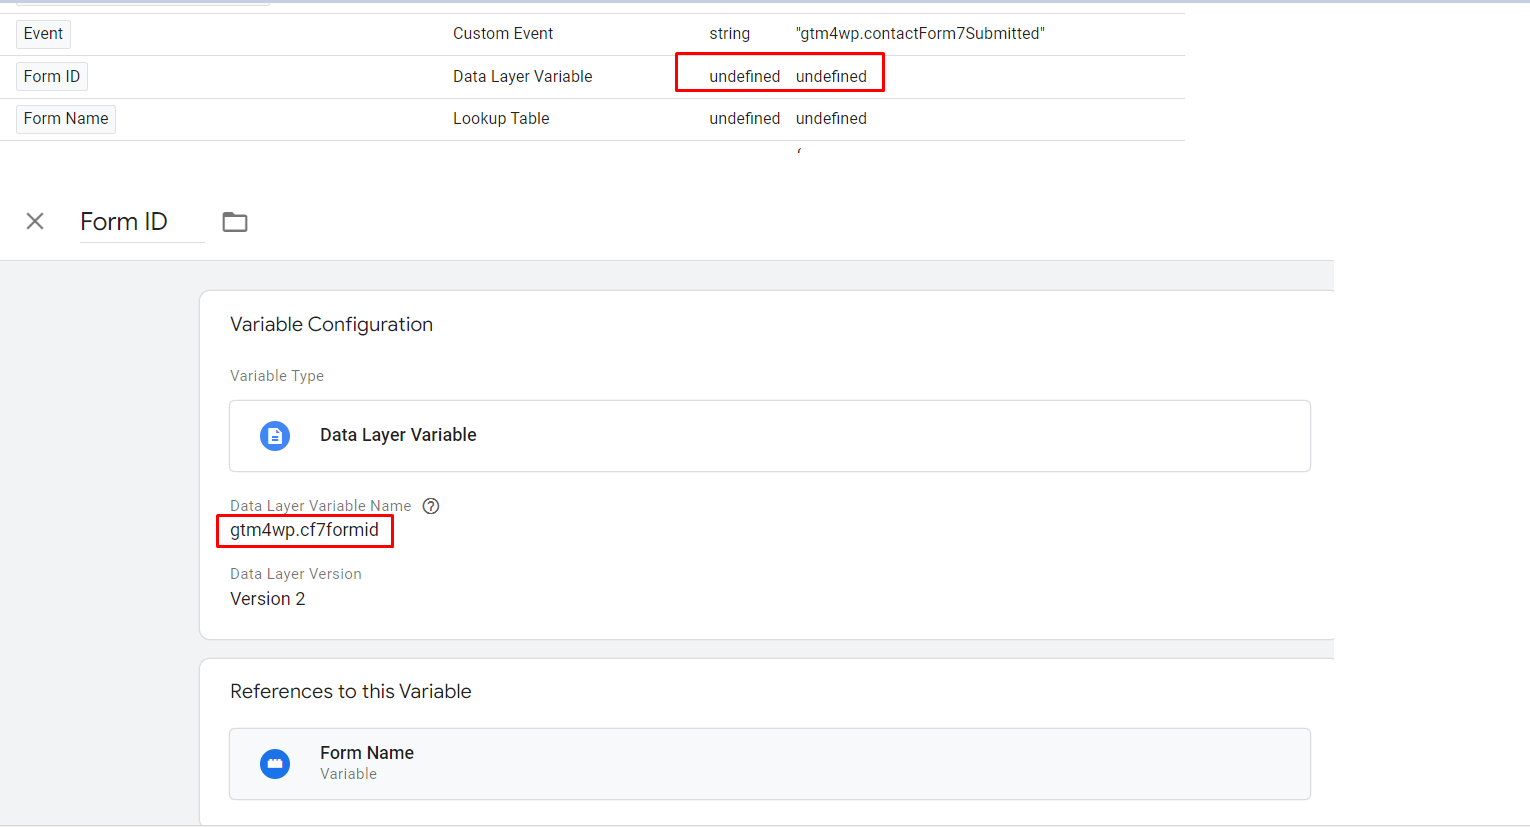This screenshot has width=1530, height=827.
Task: Click the gtm4wp.cf7formid variable name value
Action: 304,530
